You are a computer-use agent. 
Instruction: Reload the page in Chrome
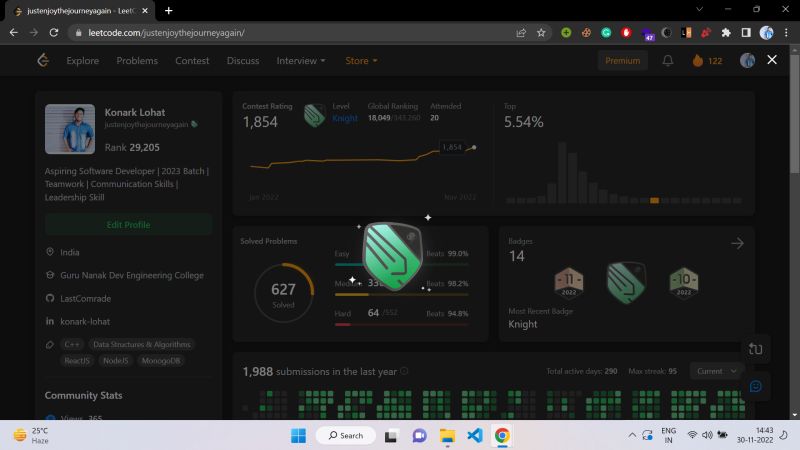click(x=54, y=33)
